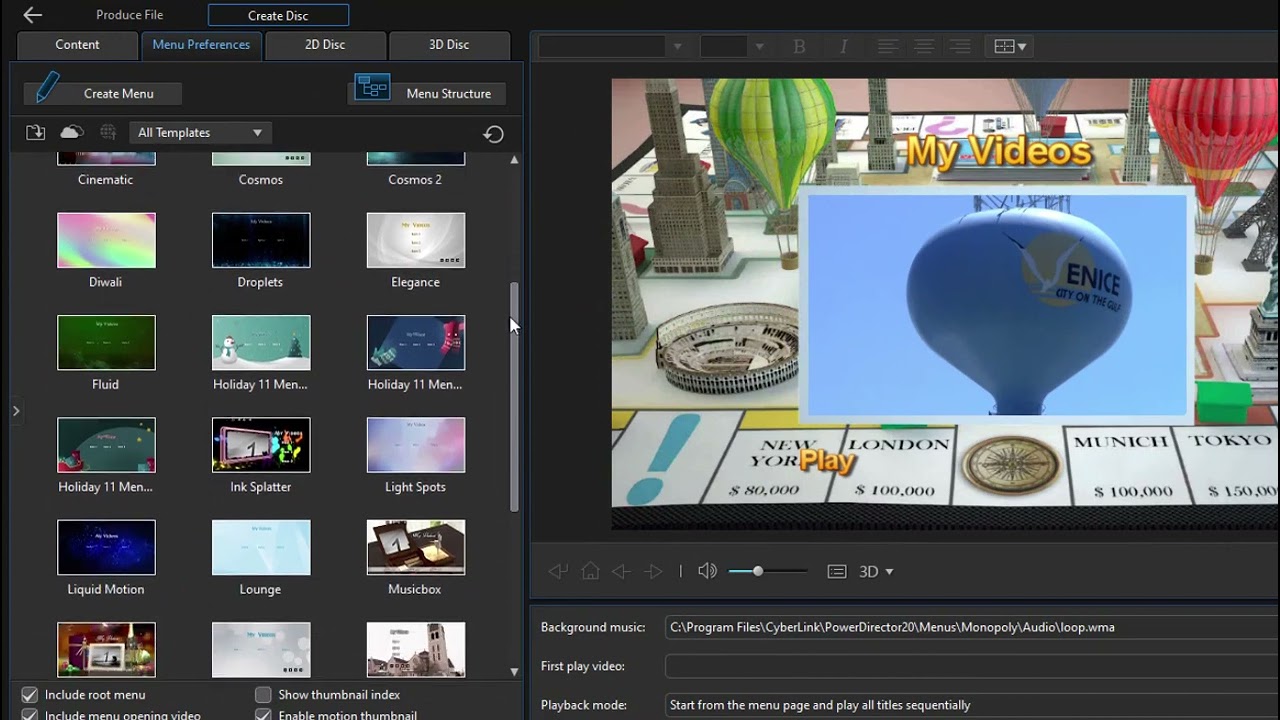Click the video thumbnail in menu preview
1280x720 pixels.
coord(997,304)
